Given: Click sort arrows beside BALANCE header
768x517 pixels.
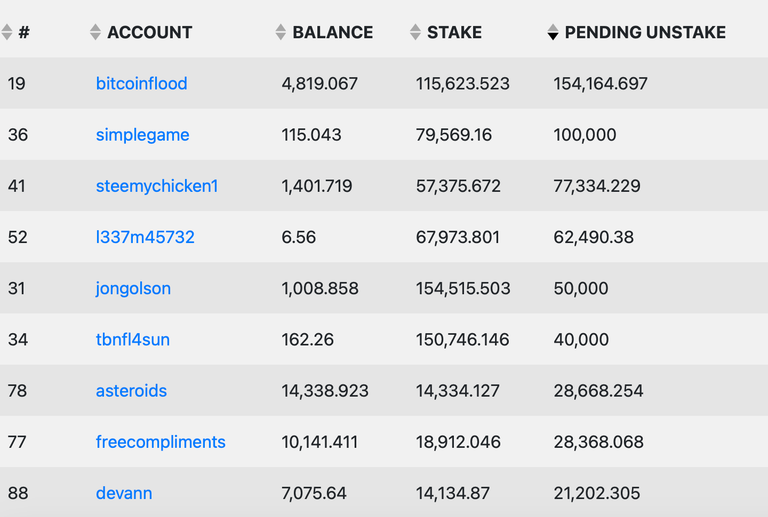Looking at the screenshot, I should [x=281, y=32].
